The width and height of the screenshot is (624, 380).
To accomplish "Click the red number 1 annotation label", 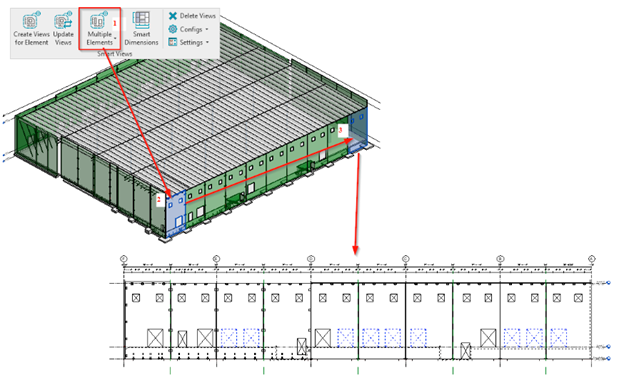I will (x=115, y=23).
